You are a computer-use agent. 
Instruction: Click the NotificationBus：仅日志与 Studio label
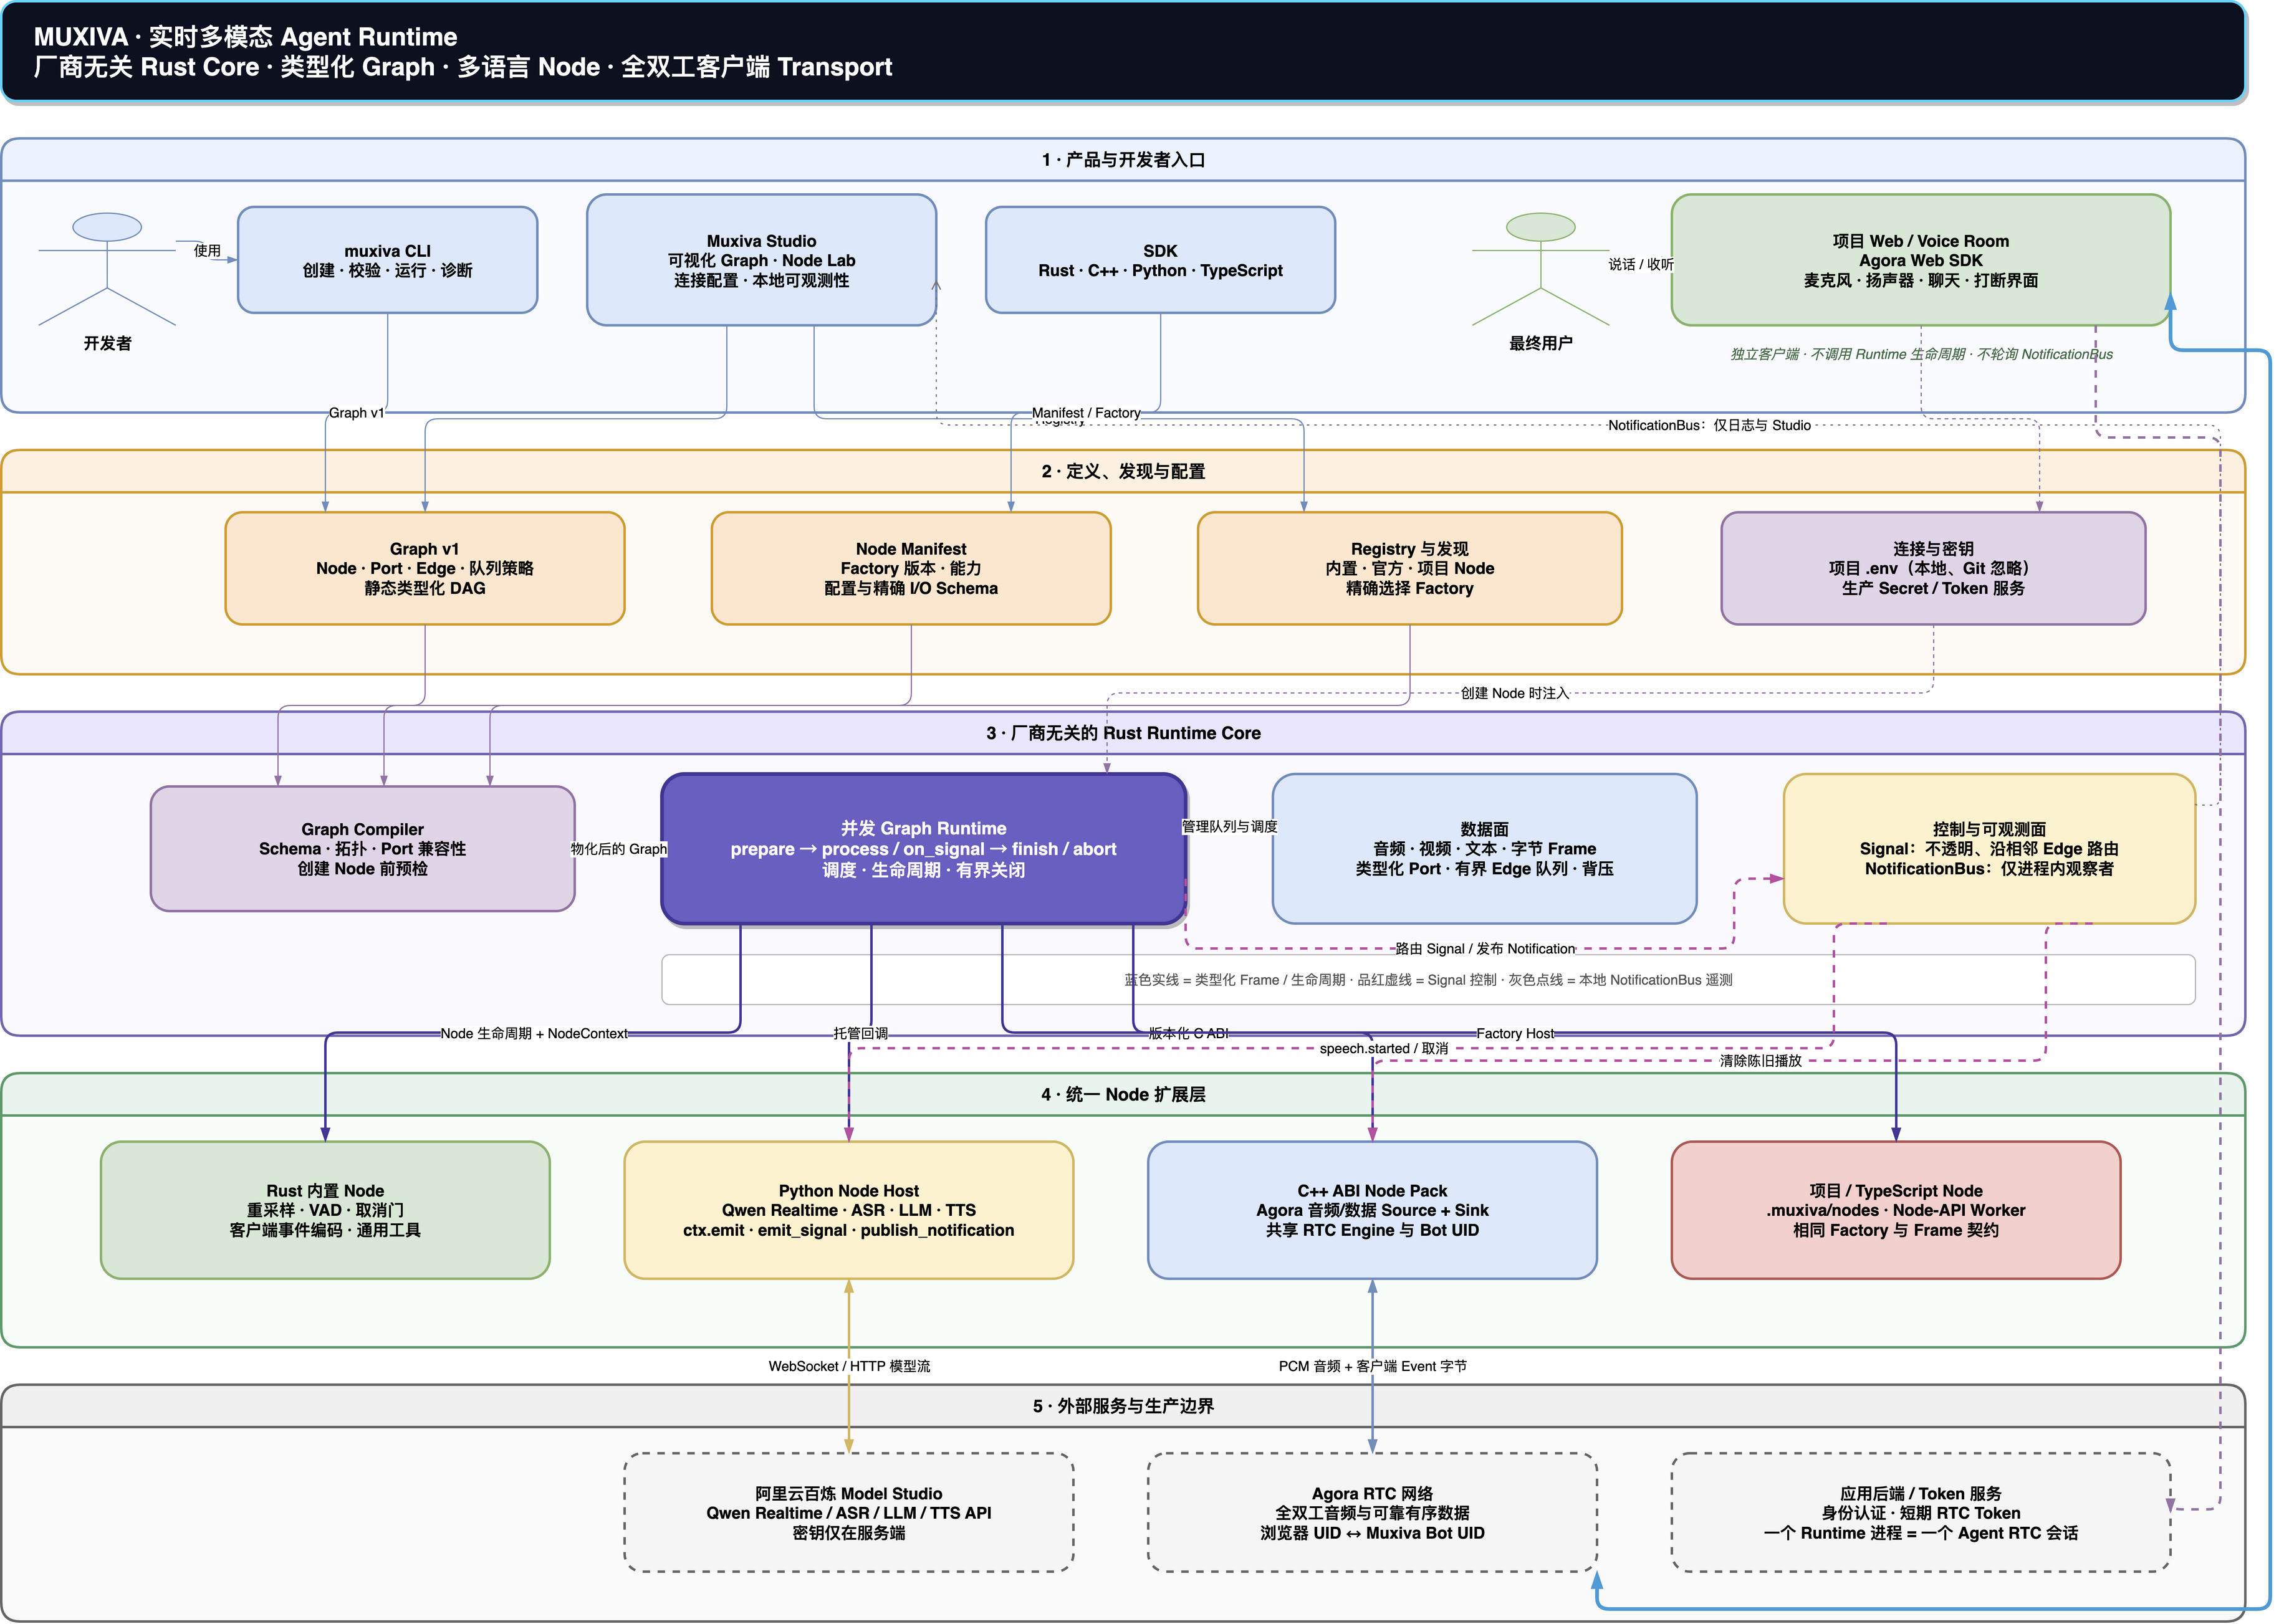coord(1709,425)
